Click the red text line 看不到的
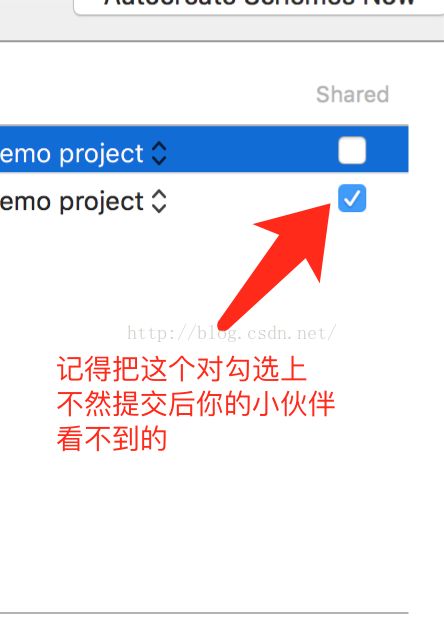This screenshot has height=644, width=444. coord(112,439)
